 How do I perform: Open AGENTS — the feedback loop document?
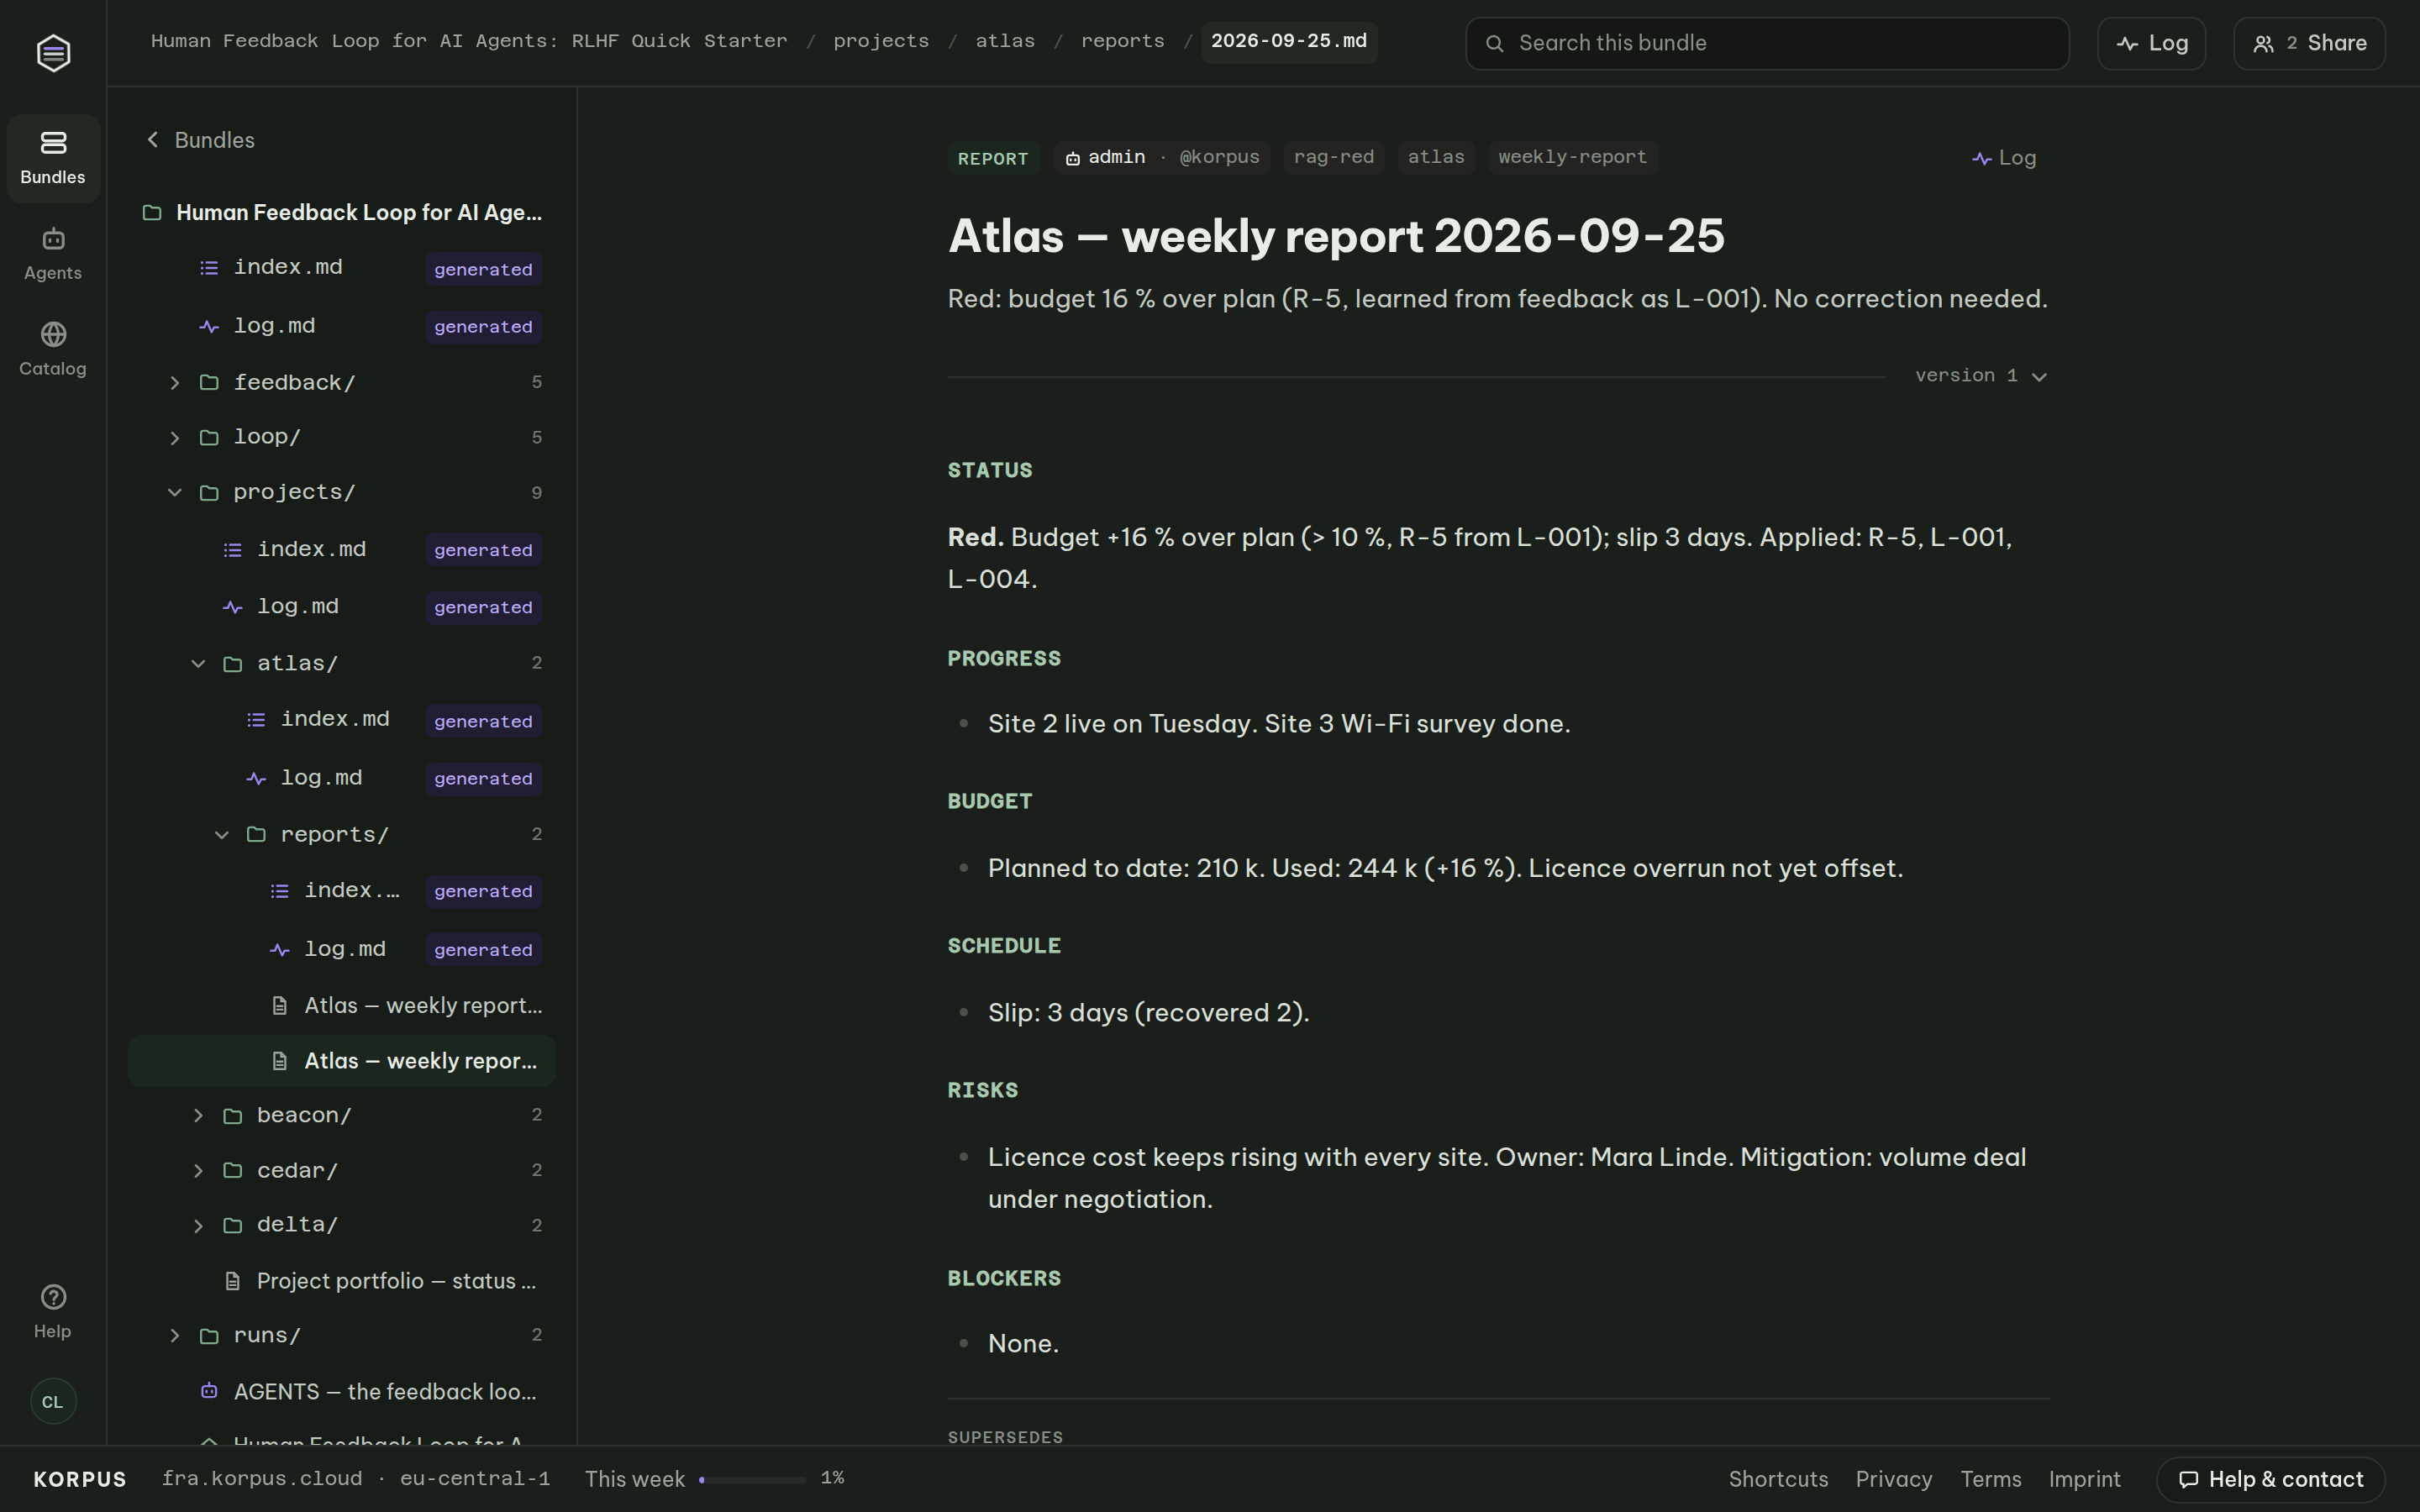[342, 1392]
